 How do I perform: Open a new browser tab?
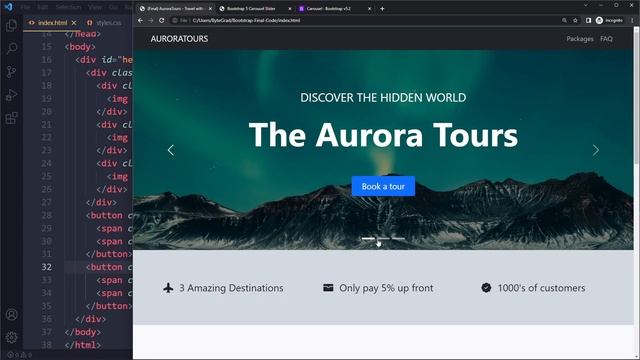(x=382, y=9)
